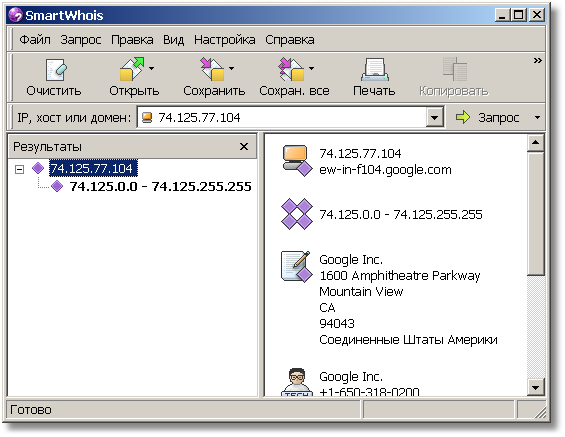
Task: Click the +1-650-318-0200 phone text
Action: 369,391
